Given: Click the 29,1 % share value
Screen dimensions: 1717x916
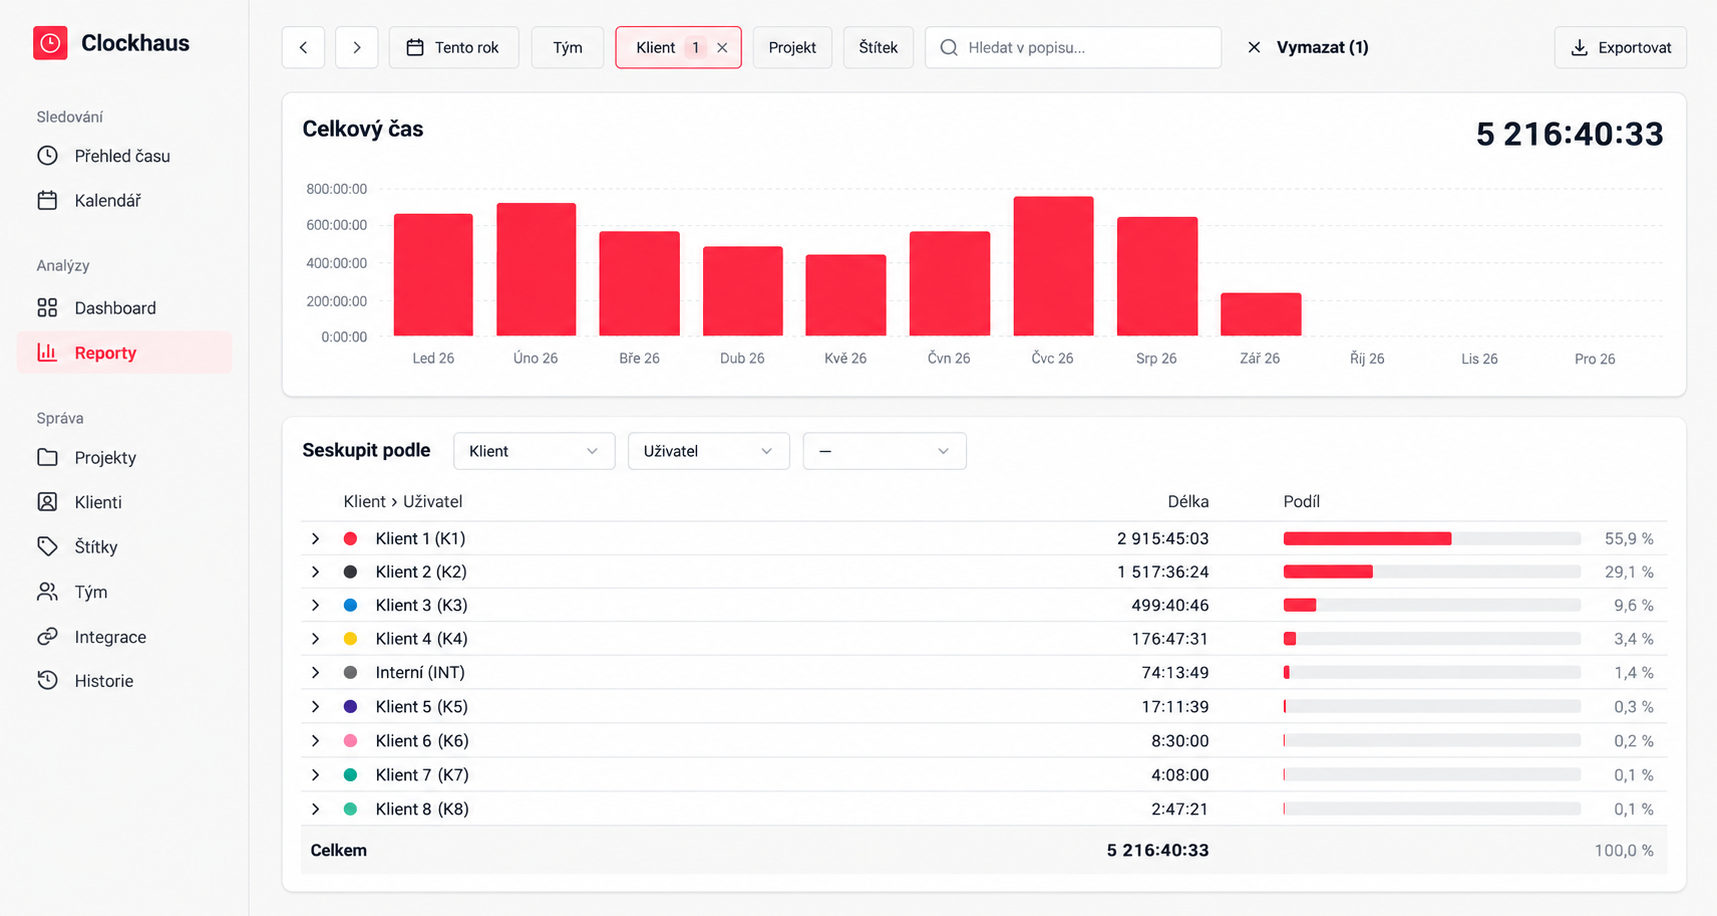Looking at the screenshot, I should coord(1629,572).
